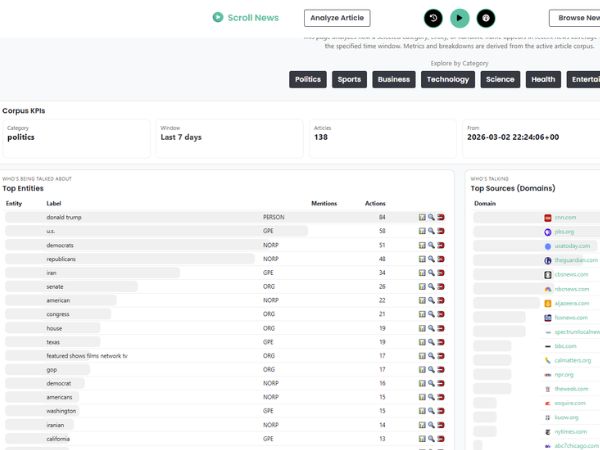
Task: Click the magnifier icon in congress row
Action: coord(431,314)
